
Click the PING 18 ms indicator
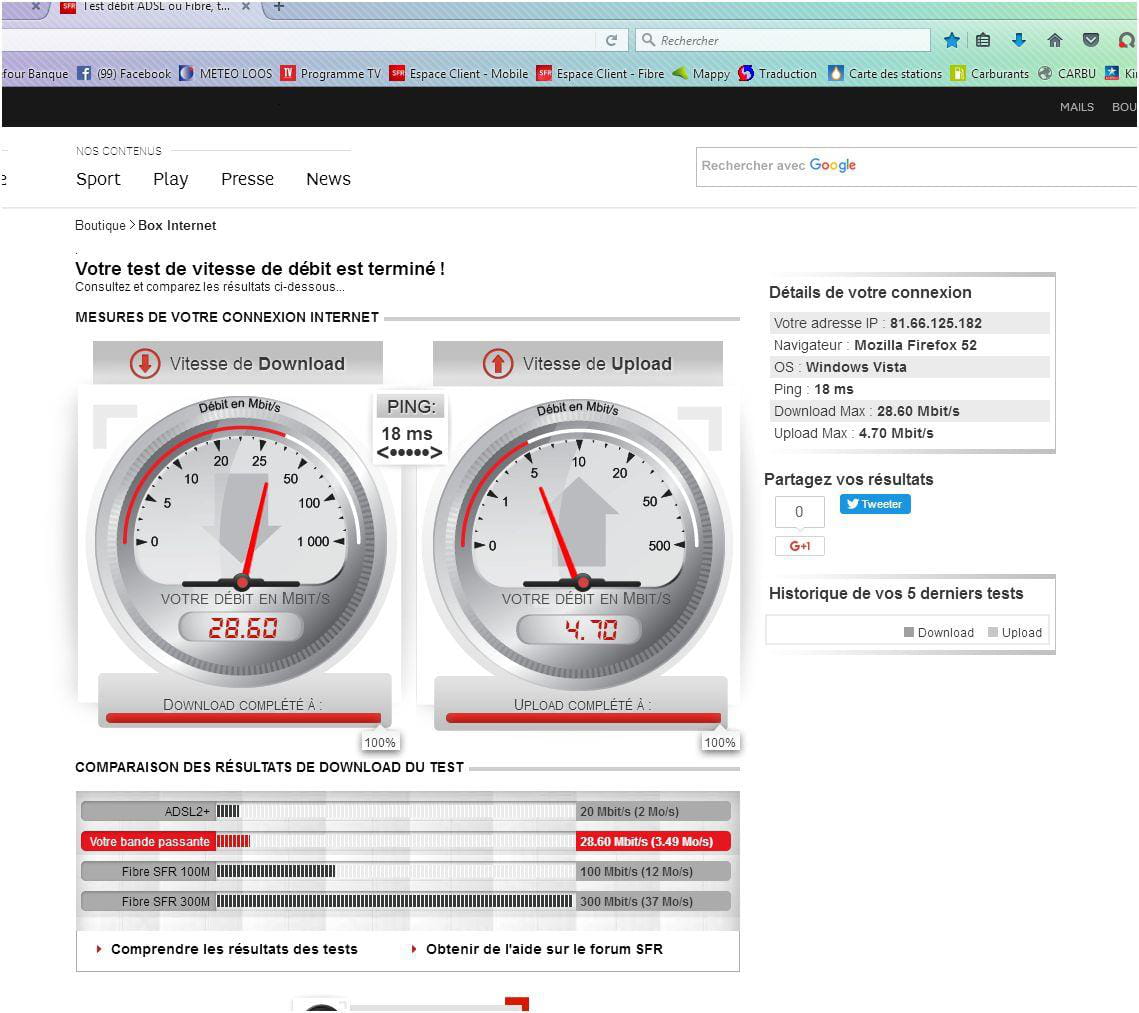[410, 428]
